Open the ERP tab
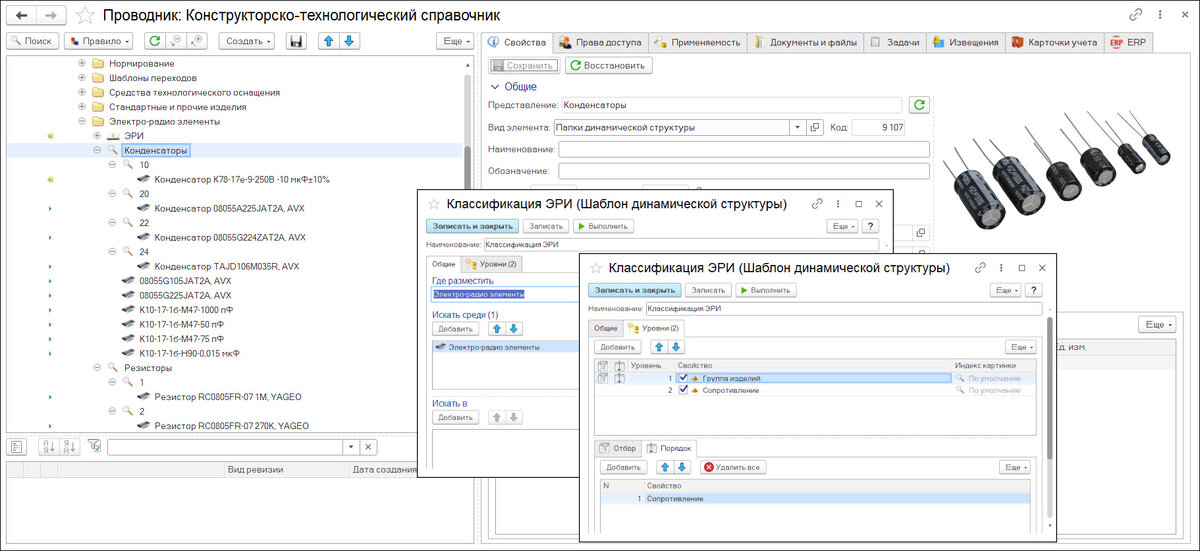 1128,42
